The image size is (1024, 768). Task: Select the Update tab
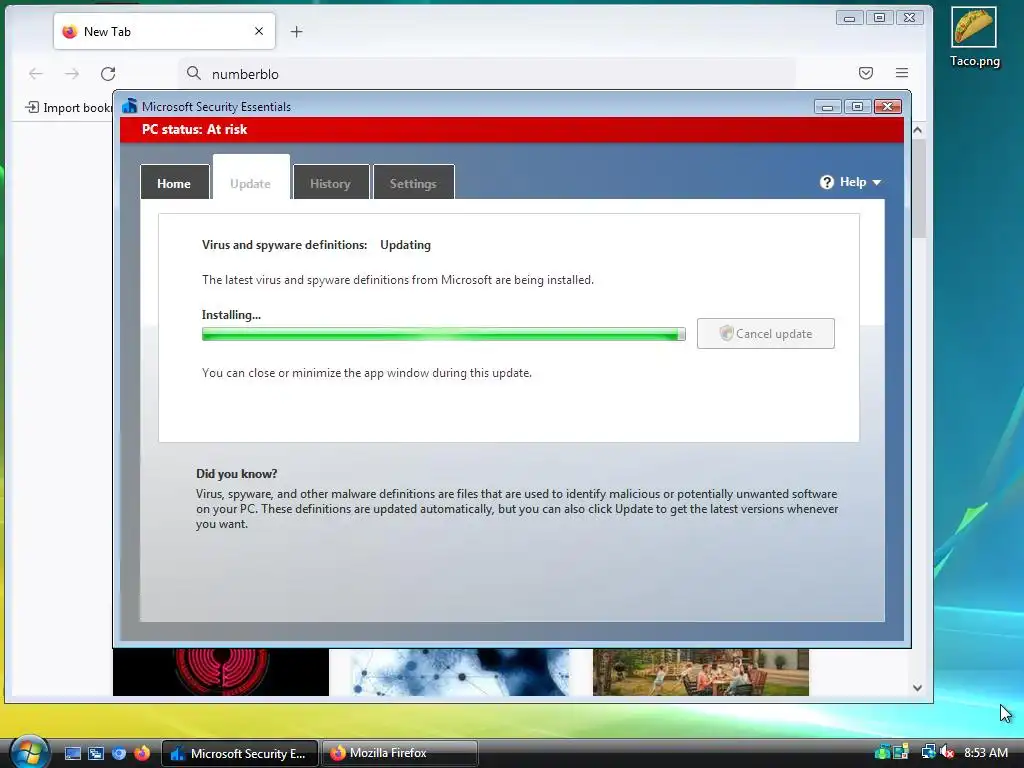[251, 178]
